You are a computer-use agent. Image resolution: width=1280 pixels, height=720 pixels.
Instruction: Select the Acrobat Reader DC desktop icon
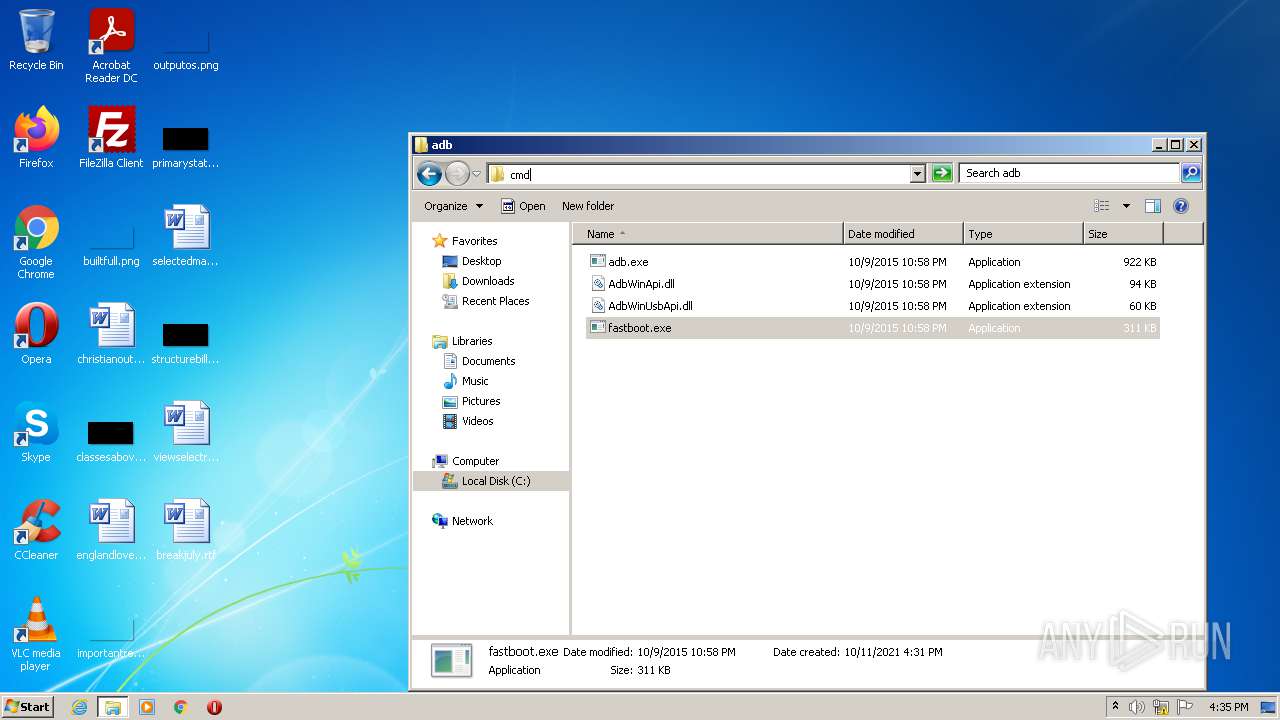111,45
